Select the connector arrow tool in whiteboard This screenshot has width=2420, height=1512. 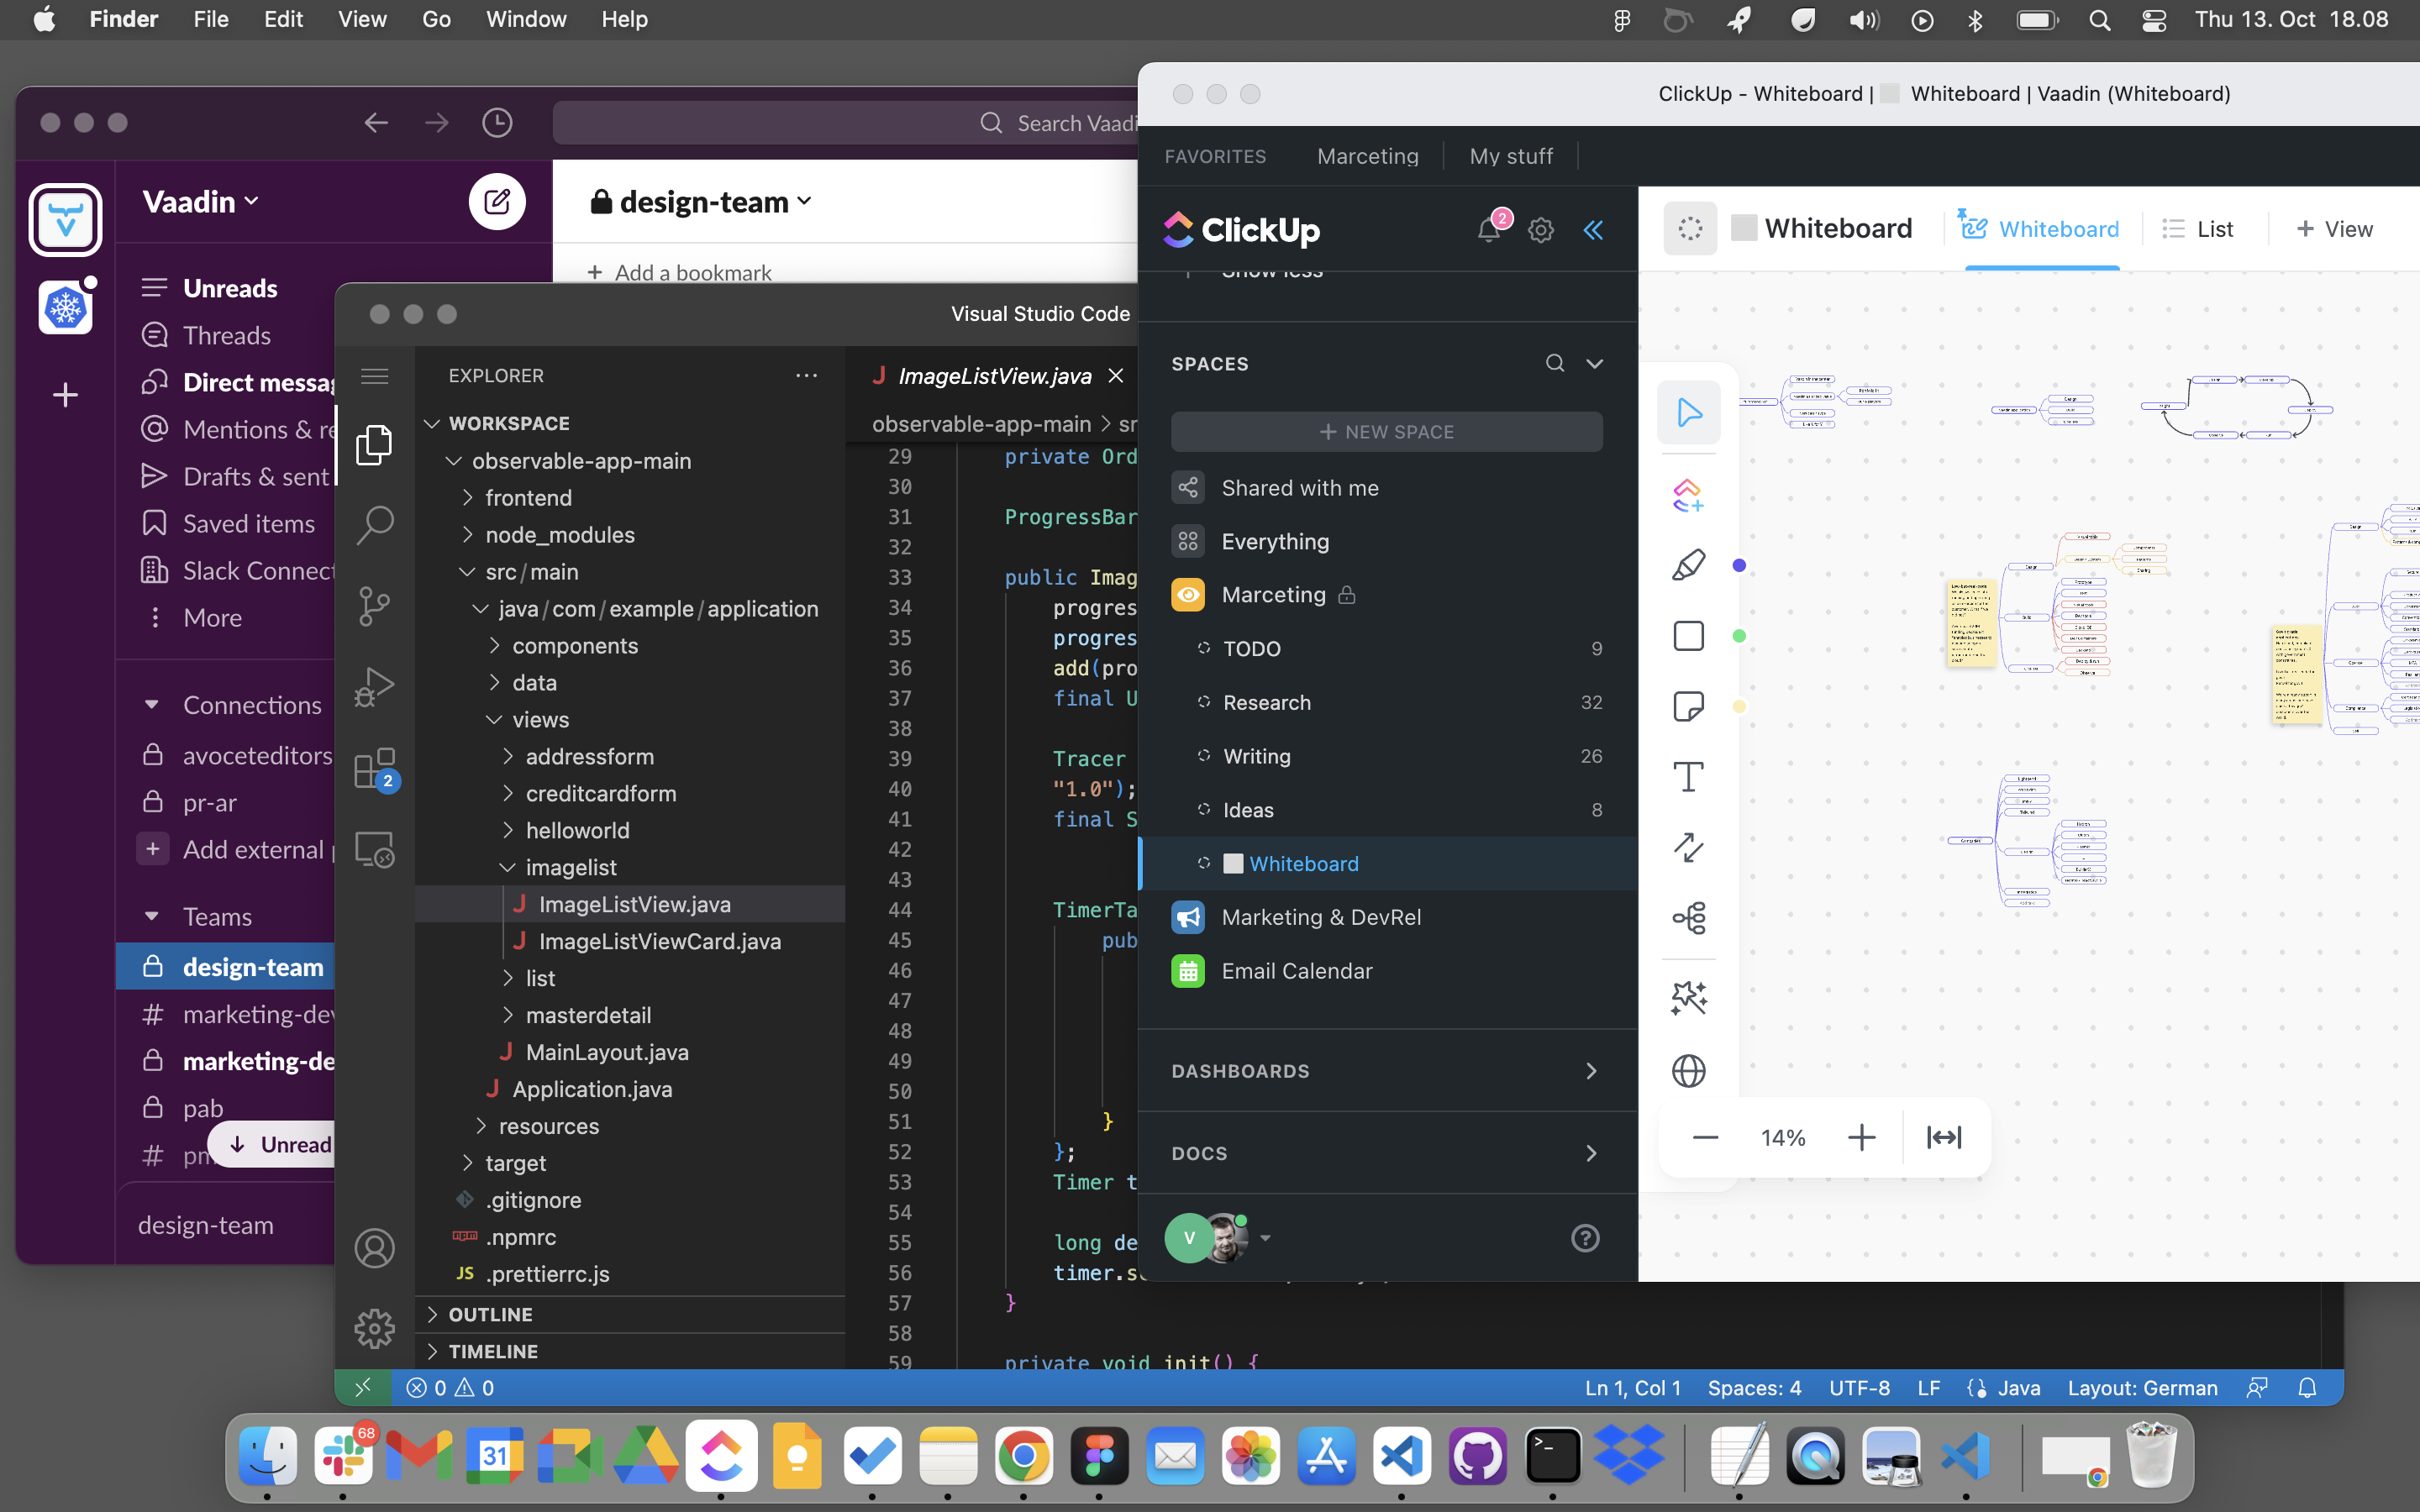pyautogui.click(x=1688, y=848)
